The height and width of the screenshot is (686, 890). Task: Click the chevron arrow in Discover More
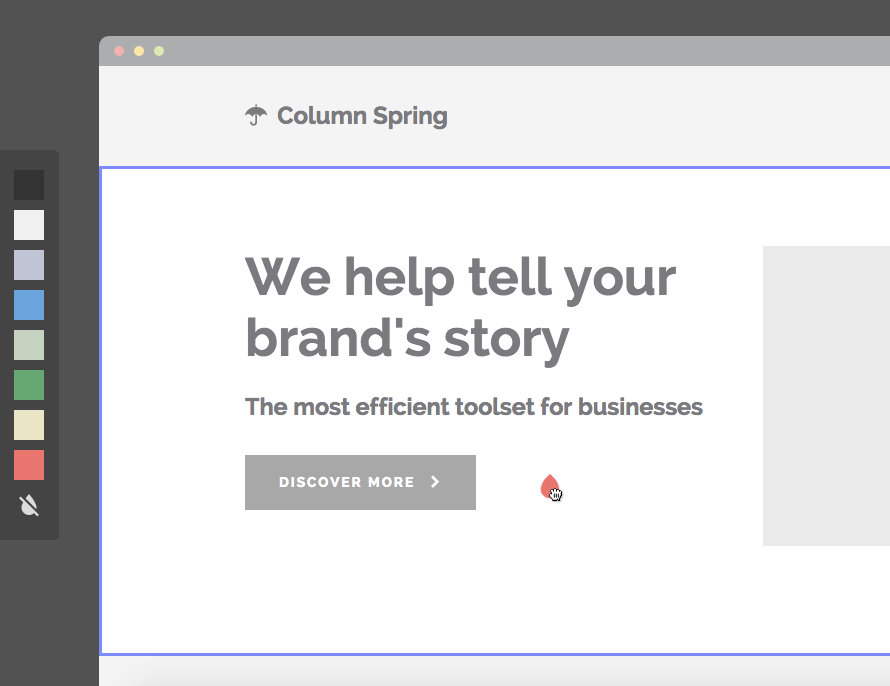click(x=435, y=482)
